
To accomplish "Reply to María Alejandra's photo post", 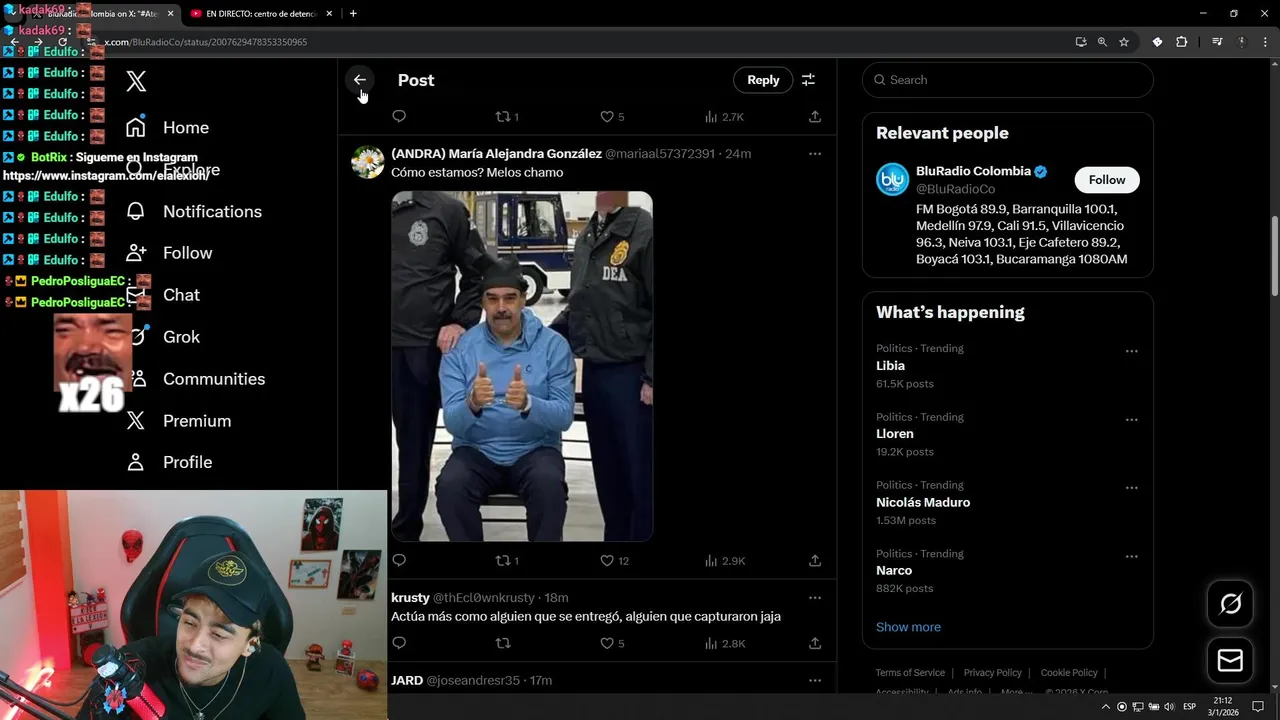I will (x=399, y=561).
